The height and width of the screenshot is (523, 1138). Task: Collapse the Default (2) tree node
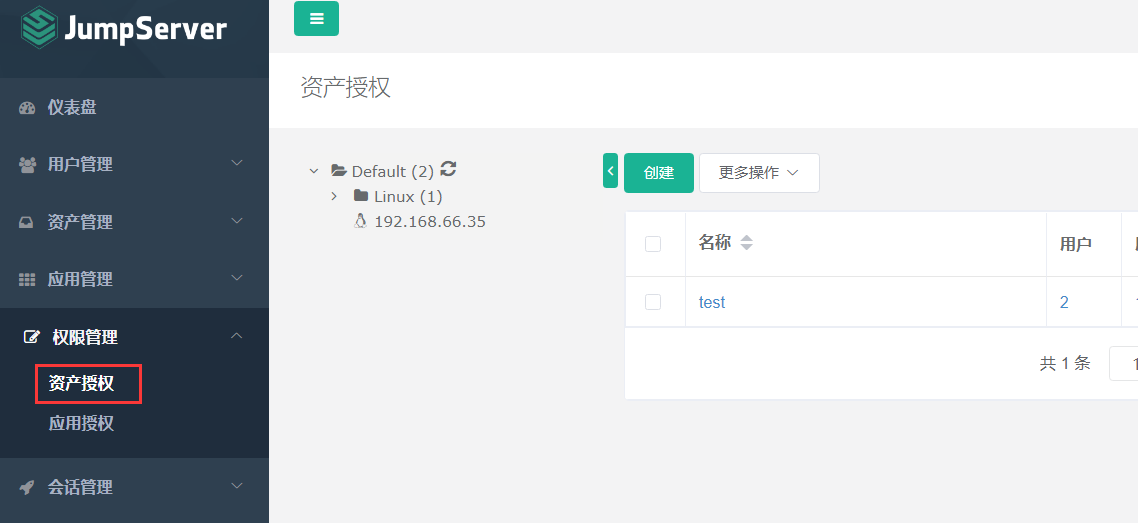(x=314, y=171)
